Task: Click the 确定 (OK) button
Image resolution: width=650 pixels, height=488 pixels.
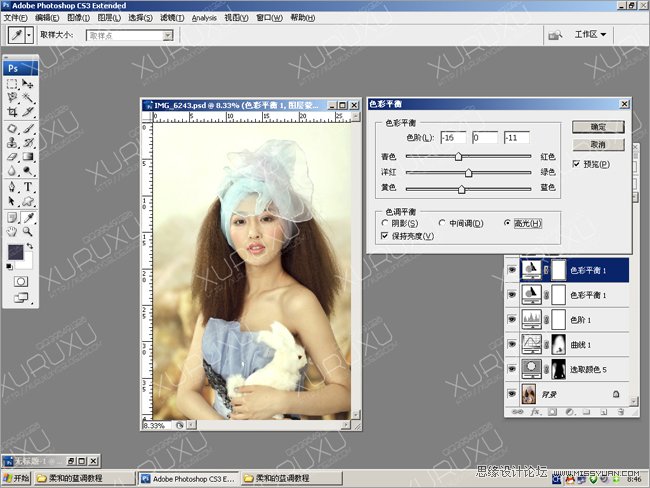Action: (598, 127)
